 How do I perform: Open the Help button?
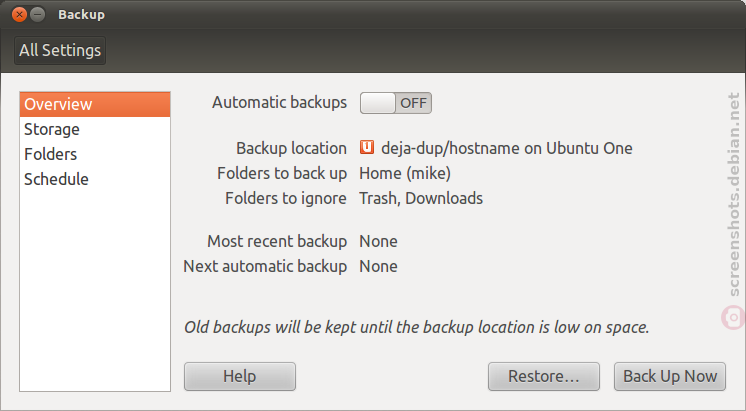pyautogui.click(x=240, y=376)
